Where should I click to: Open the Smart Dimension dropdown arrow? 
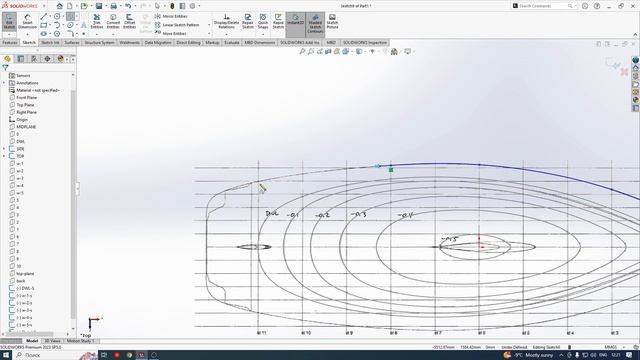pos(27,34)
